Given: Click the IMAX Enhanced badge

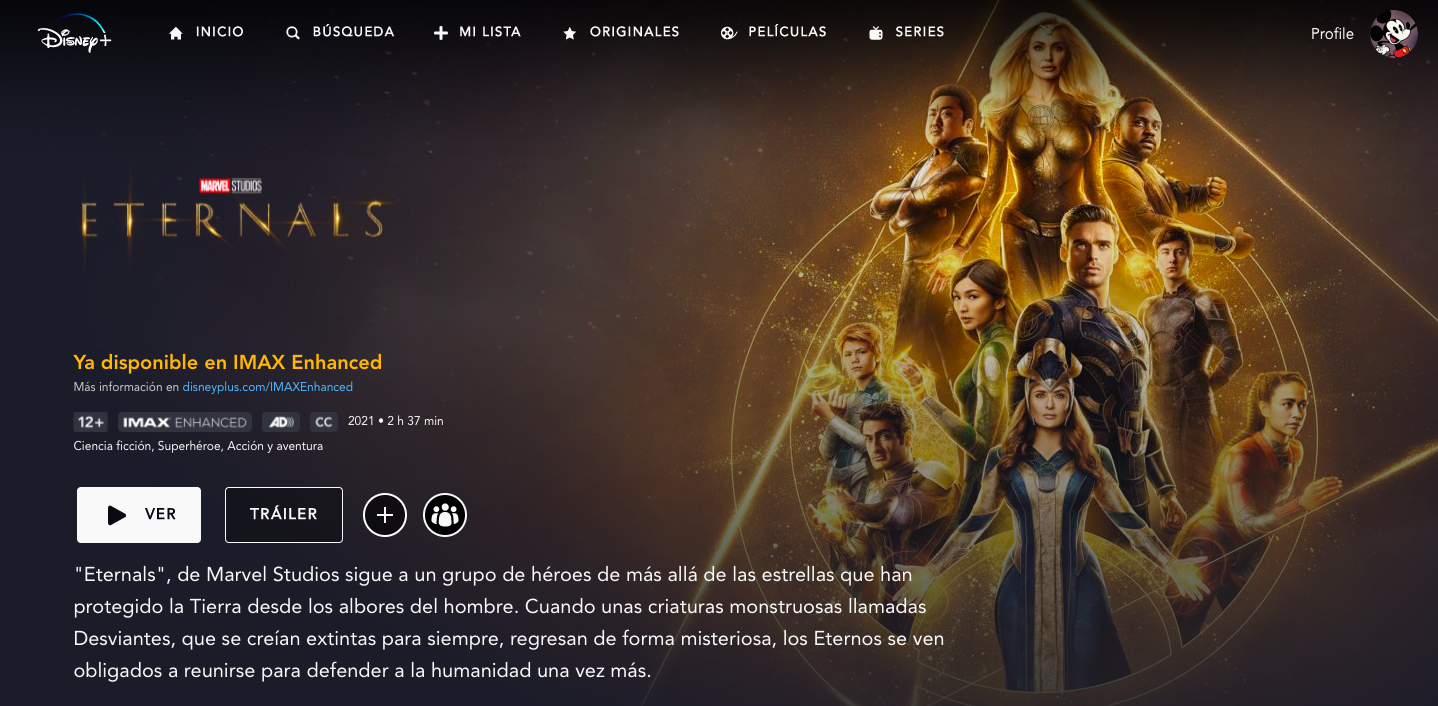Looking at the screenshot, I should (185, 422).
